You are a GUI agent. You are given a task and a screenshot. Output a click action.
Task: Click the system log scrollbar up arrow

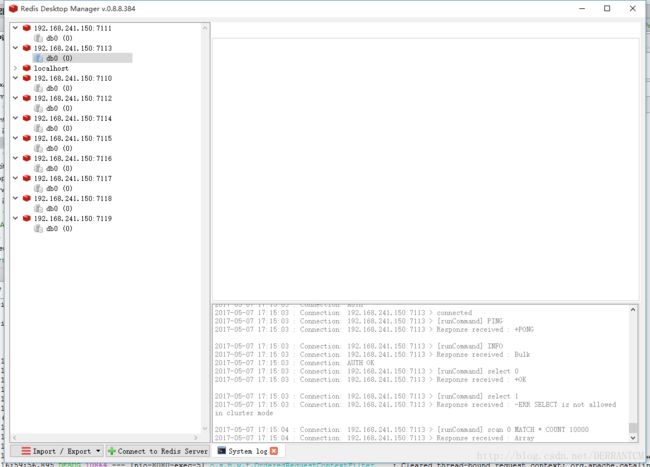[x=633, y=310]
